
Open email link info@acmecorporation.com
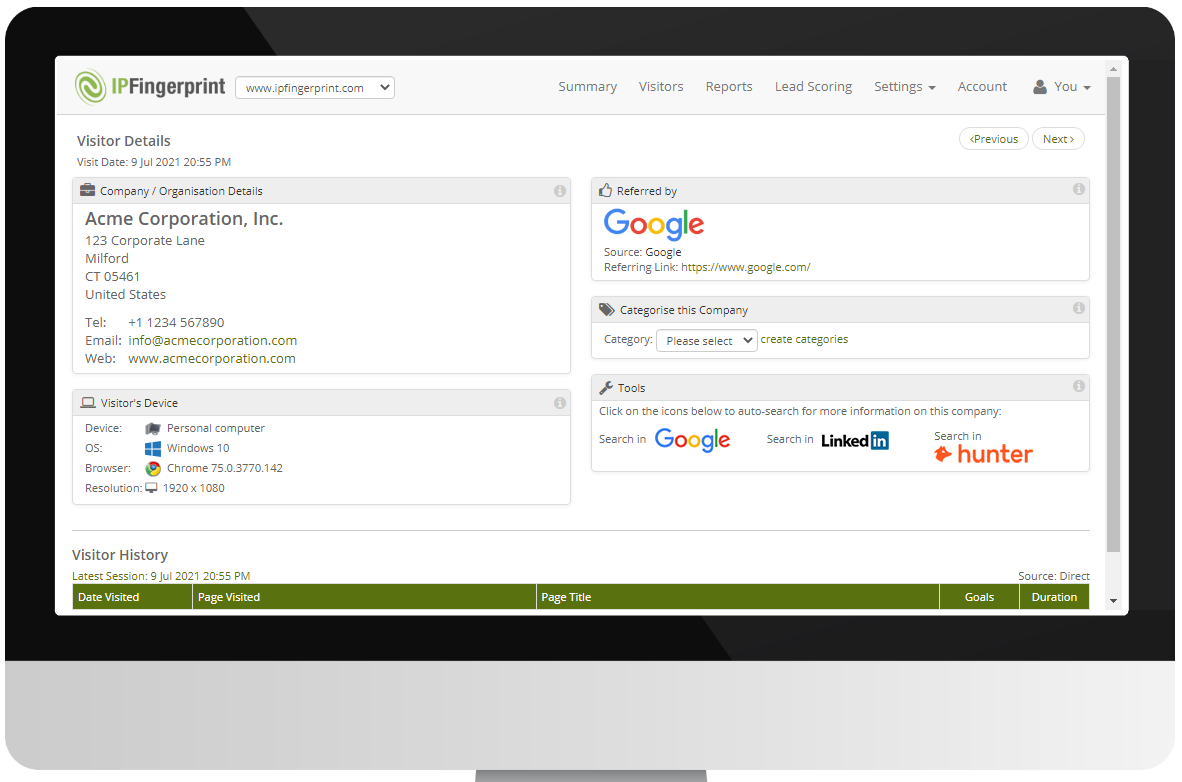point(213,341)
